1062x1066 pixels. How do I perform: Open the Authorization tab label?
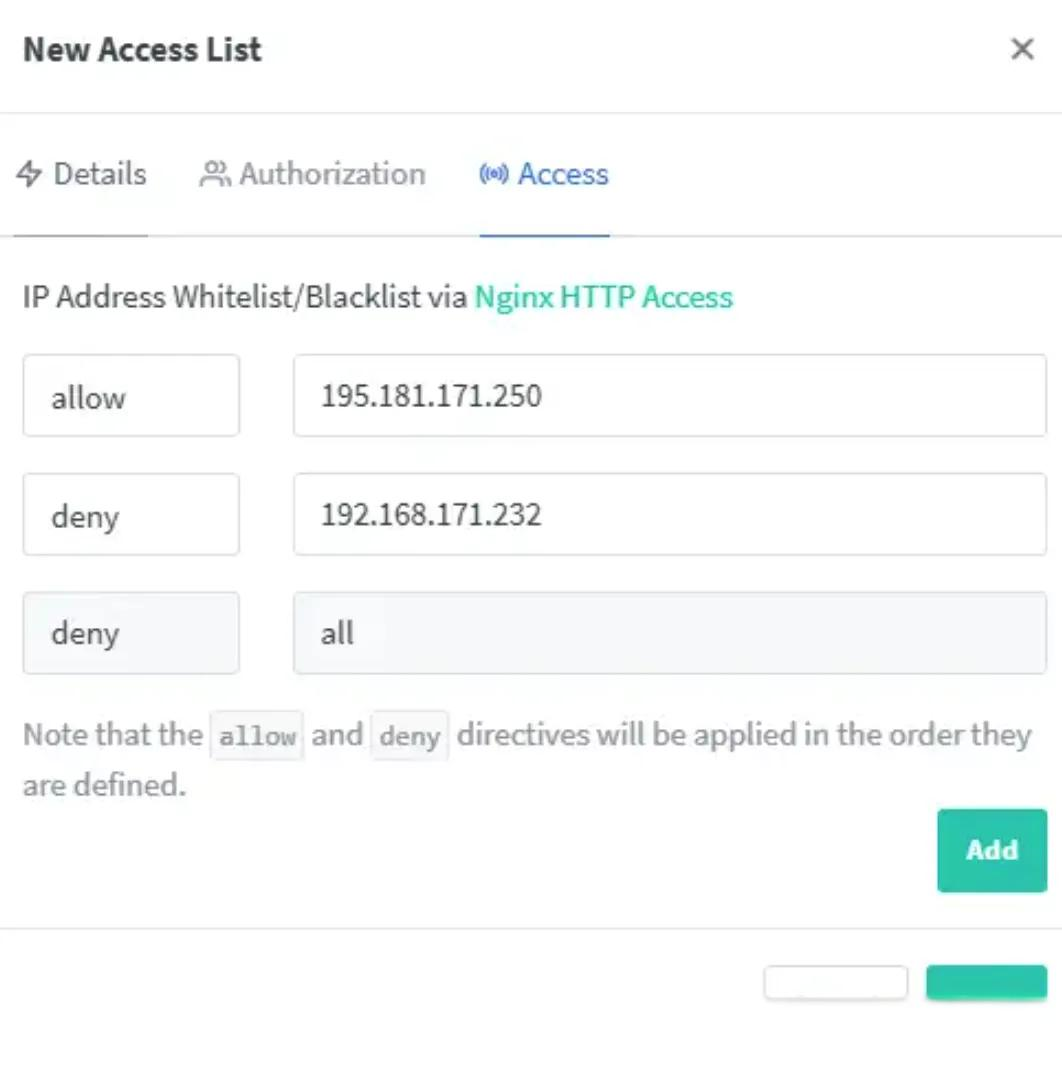pyautogui.click(x=332, y=174)
